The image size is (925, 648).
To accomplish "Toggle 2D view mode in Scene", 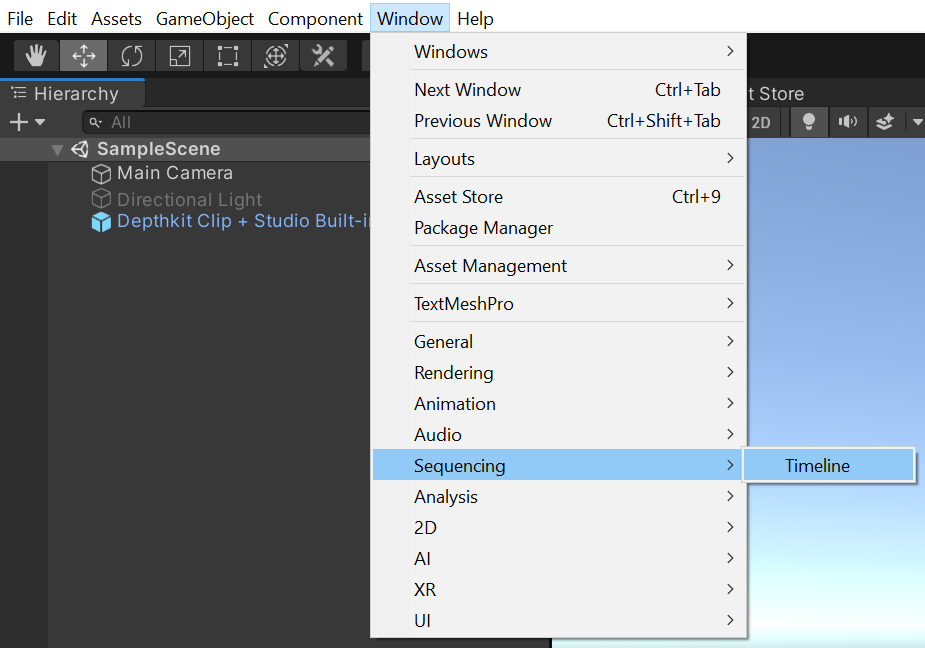I will 761,122.
